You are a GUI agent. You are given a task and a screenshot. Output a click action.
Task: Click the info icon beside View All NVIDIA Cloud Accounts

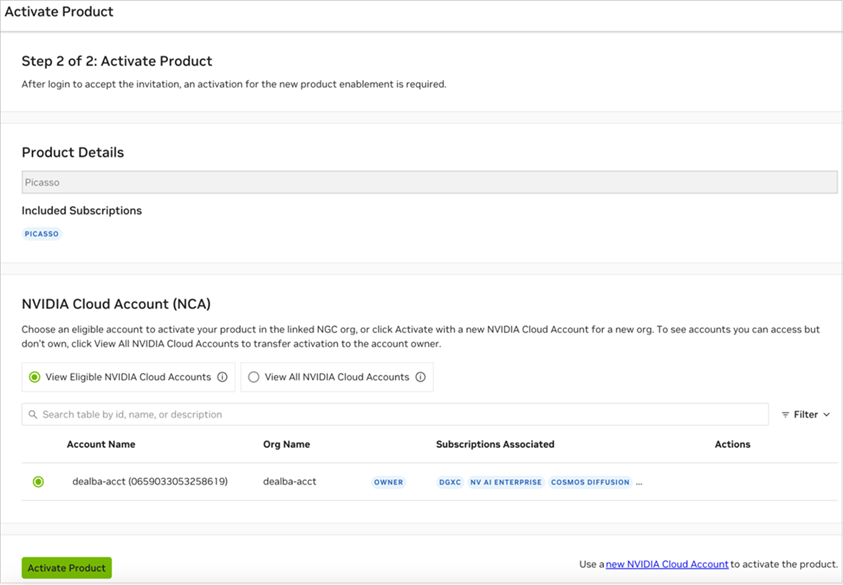(x=420, y=377)
